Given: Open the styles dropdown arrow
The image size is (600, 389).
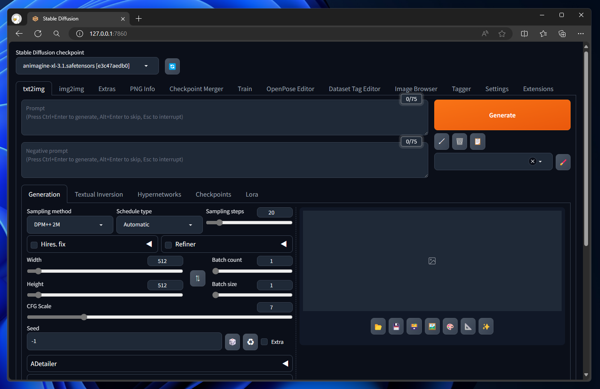Looking at the screenshot, I should coord(540,161).
